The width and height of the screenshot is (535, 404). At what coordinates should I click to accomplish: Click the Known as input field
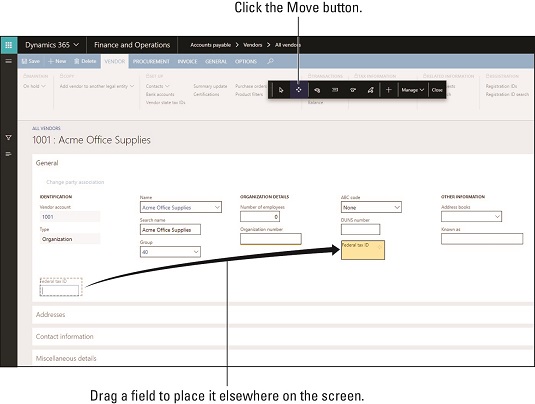pos(482,239)
